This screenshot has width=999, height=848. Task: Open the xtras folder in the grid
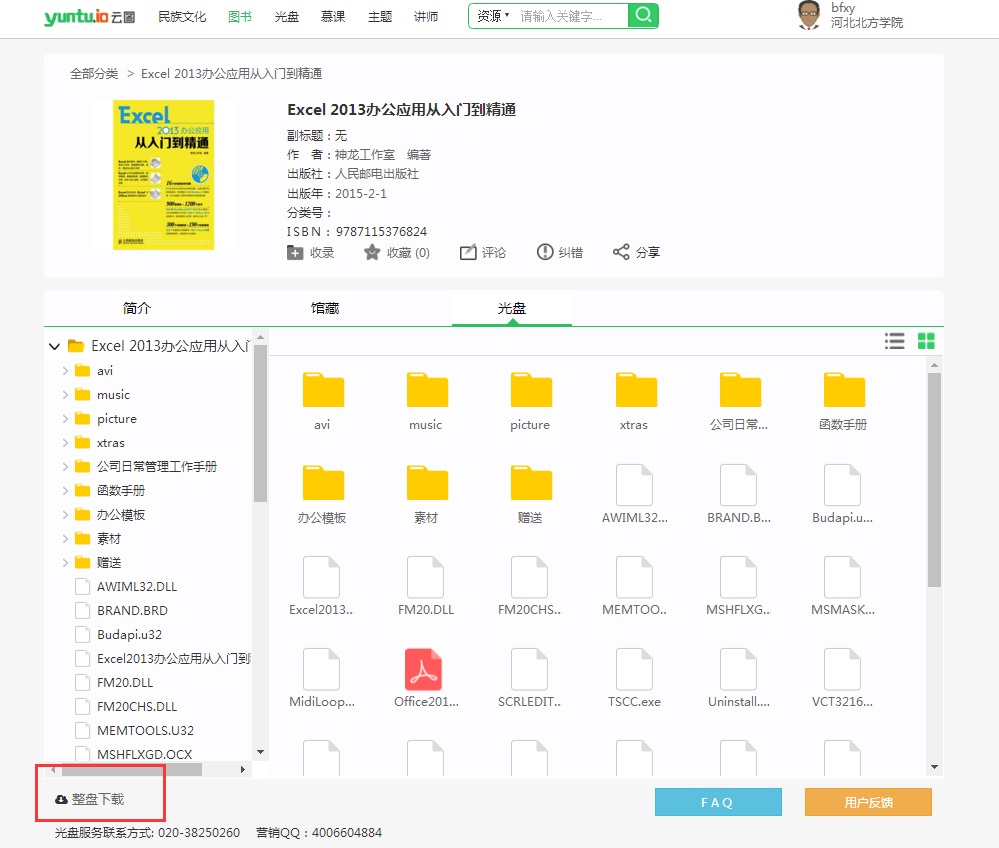click(x=635, y=389)
